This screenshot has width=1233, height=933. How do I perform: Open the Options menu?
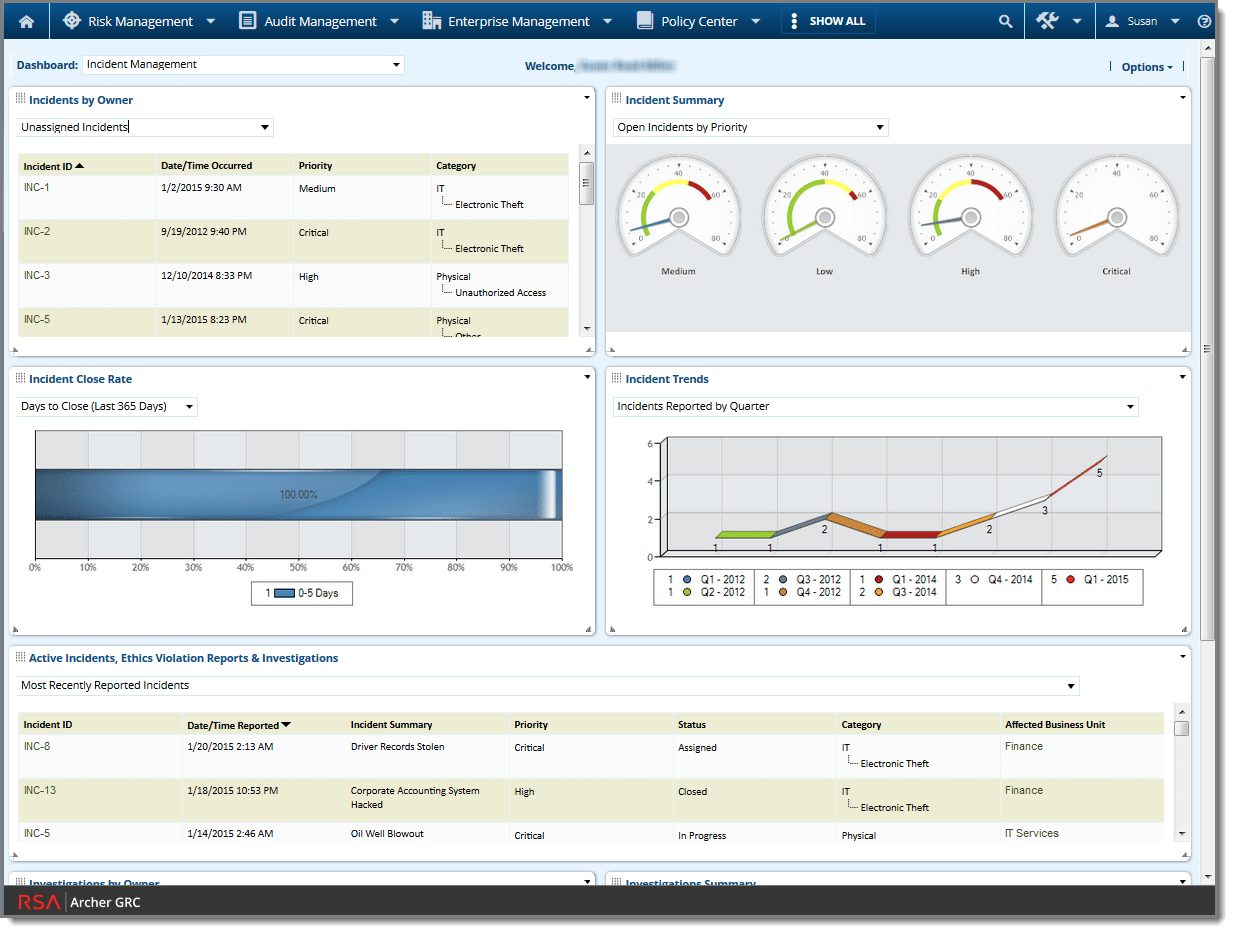click(x=1146, y=66)
